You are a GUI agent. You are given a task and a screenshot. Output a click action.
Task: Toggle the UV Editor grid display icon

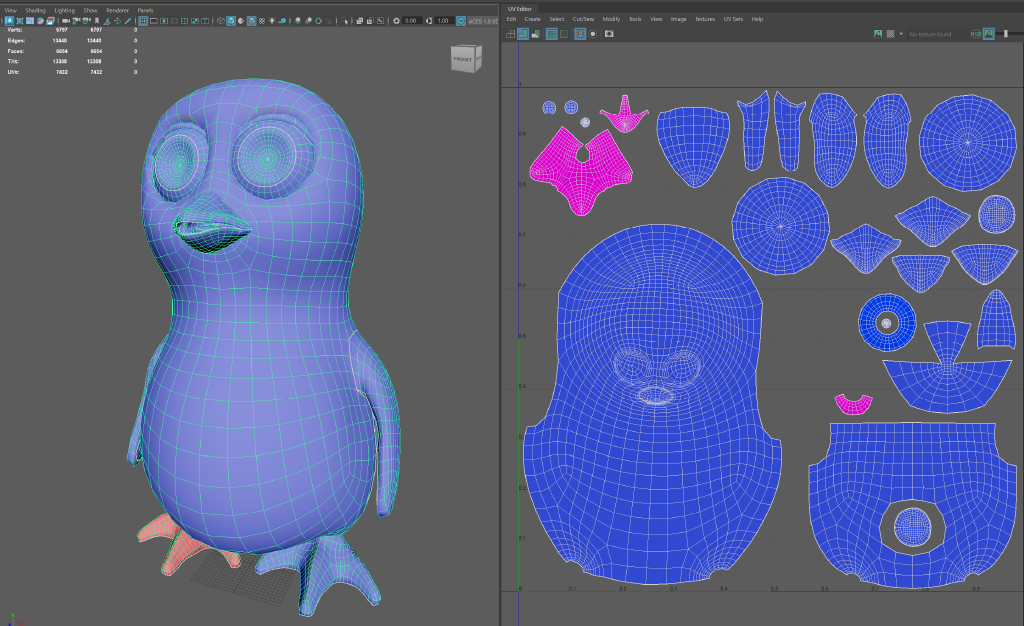coord(580,33)
